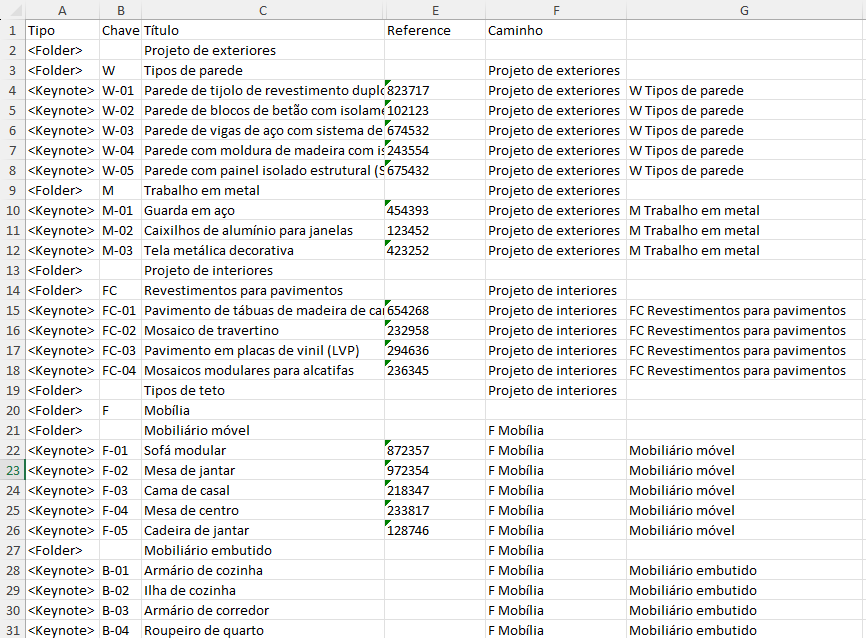Click the Caminho header cell
The image size is (866, 638).
click(x=555, y=30)
